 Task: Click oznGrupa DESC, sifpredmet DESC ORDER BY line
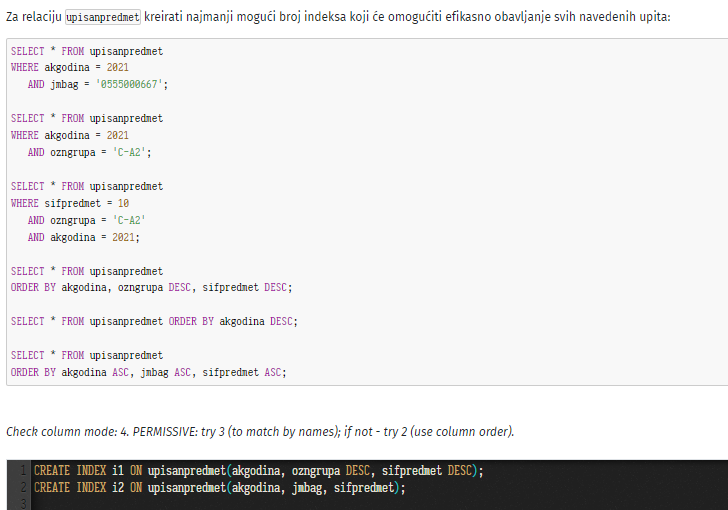(x=151, y=288)
